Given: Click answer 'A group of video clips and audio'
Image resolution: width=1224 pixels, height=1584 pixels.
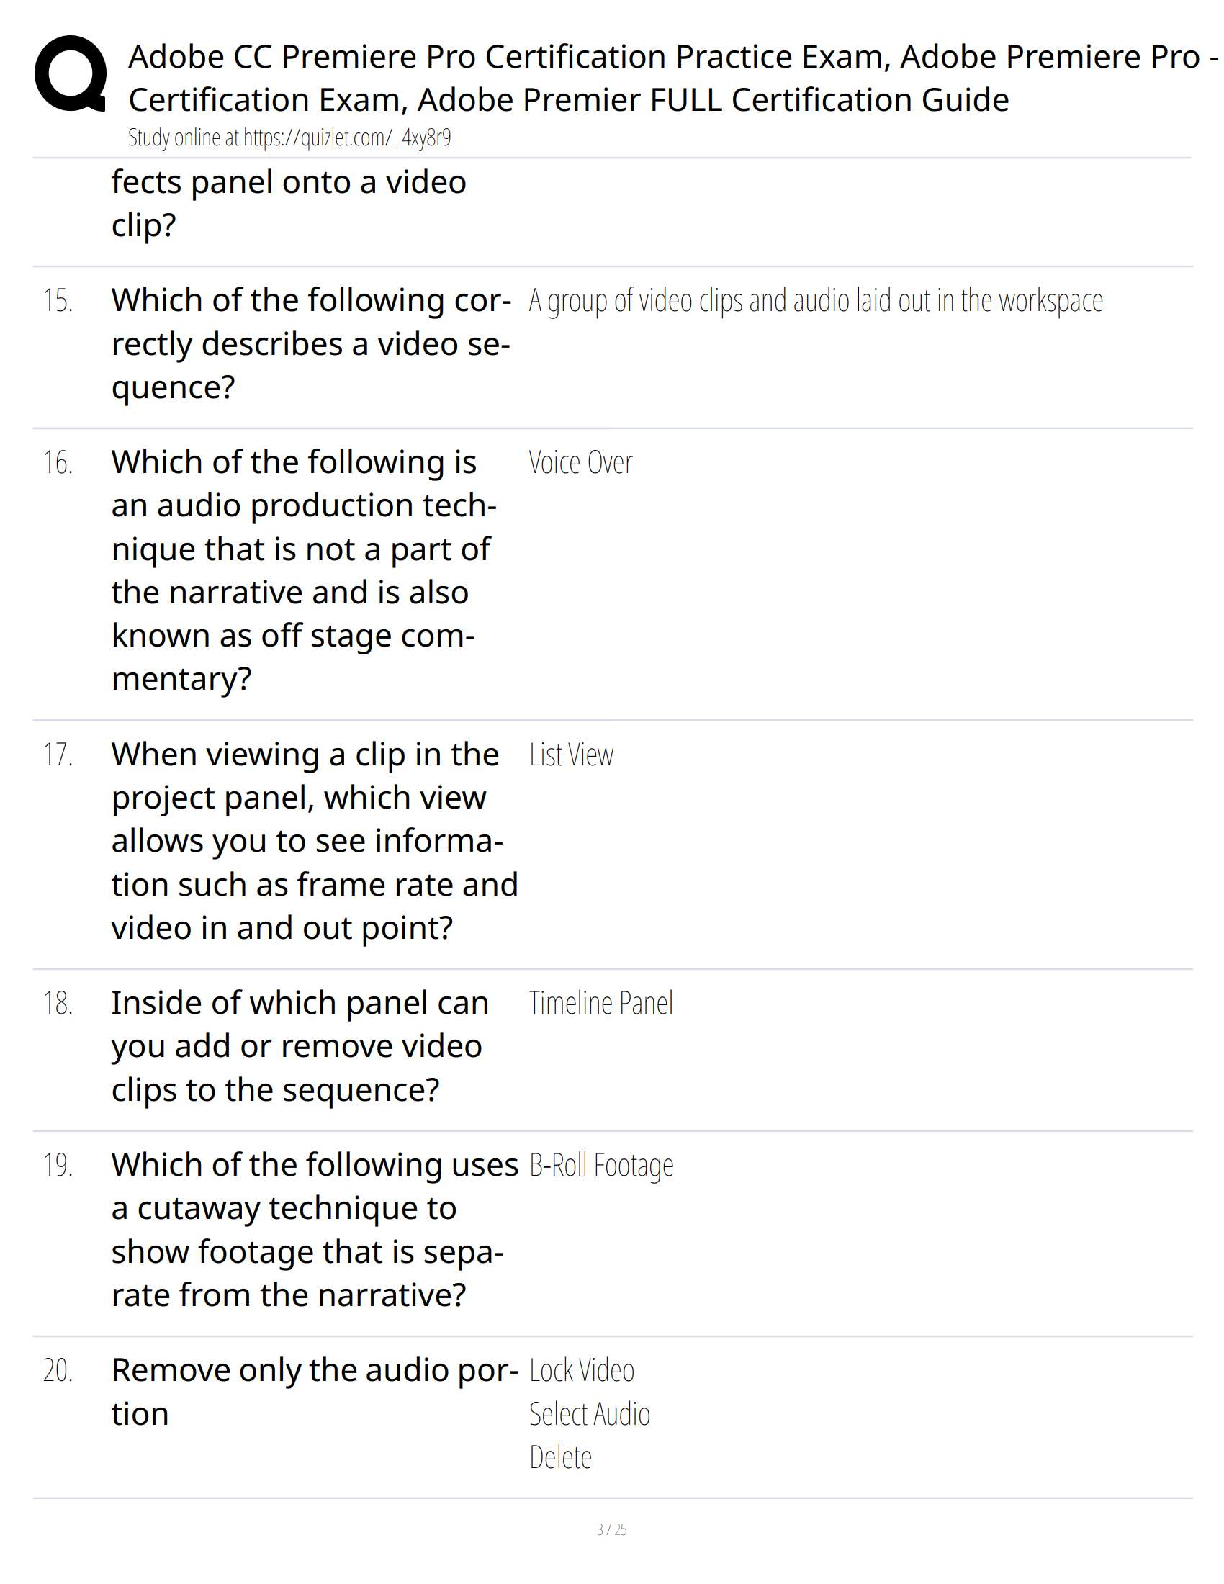Looking at the screenshot, I should [815, 301].
